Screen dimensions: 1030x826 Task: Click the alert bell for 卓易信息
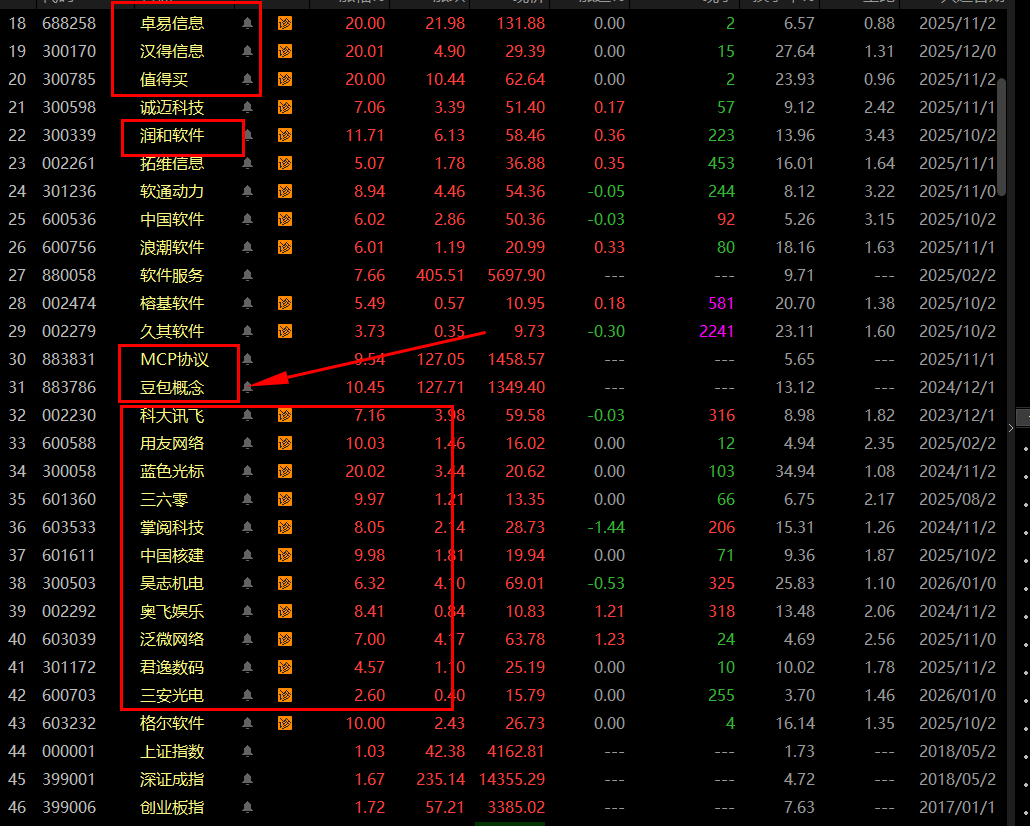(x=247, y=24)
